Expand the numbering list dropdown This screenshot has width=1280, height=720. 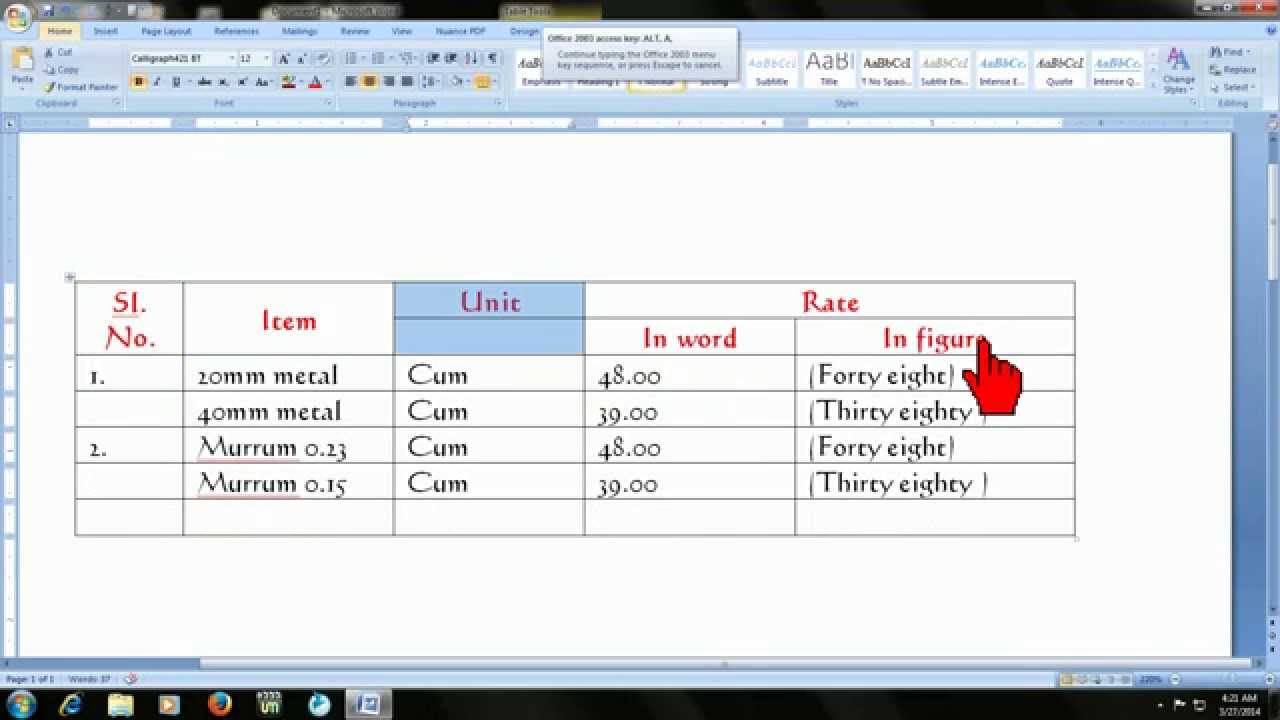point(391,59)
